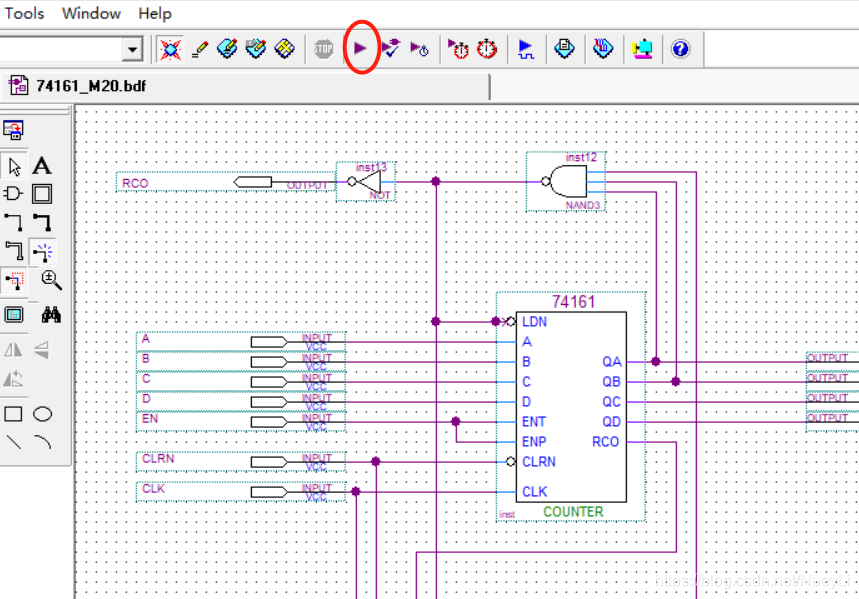Select the RCO output pin symbol
Image resolution: width=859 pixels, height=599 pixels.
click(x=226, y=182)
